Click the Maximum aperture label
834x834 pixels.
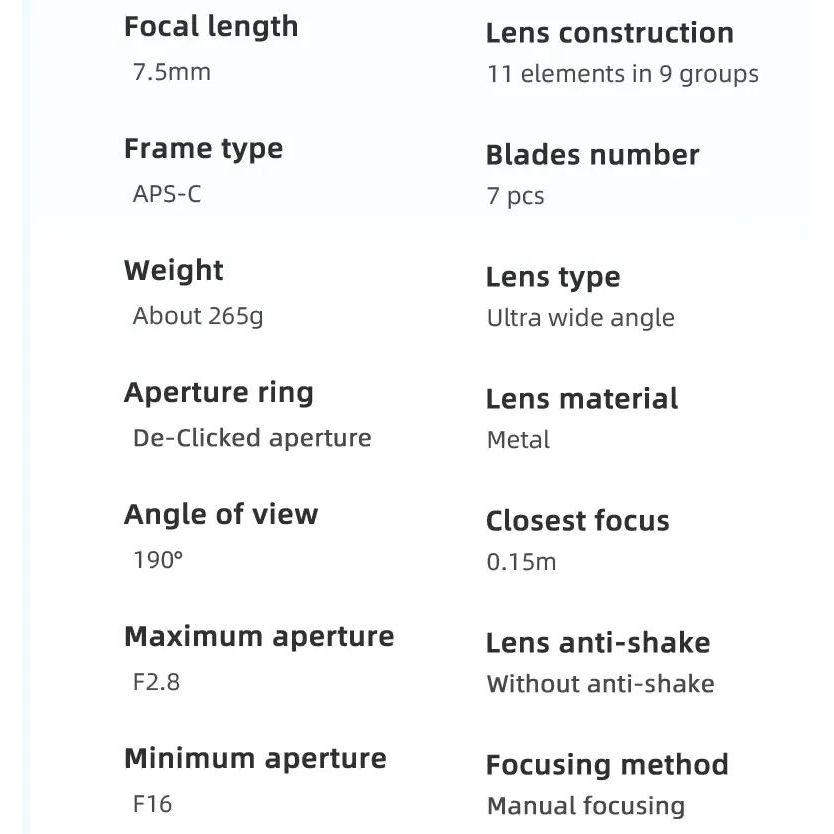tap(259, 637)
